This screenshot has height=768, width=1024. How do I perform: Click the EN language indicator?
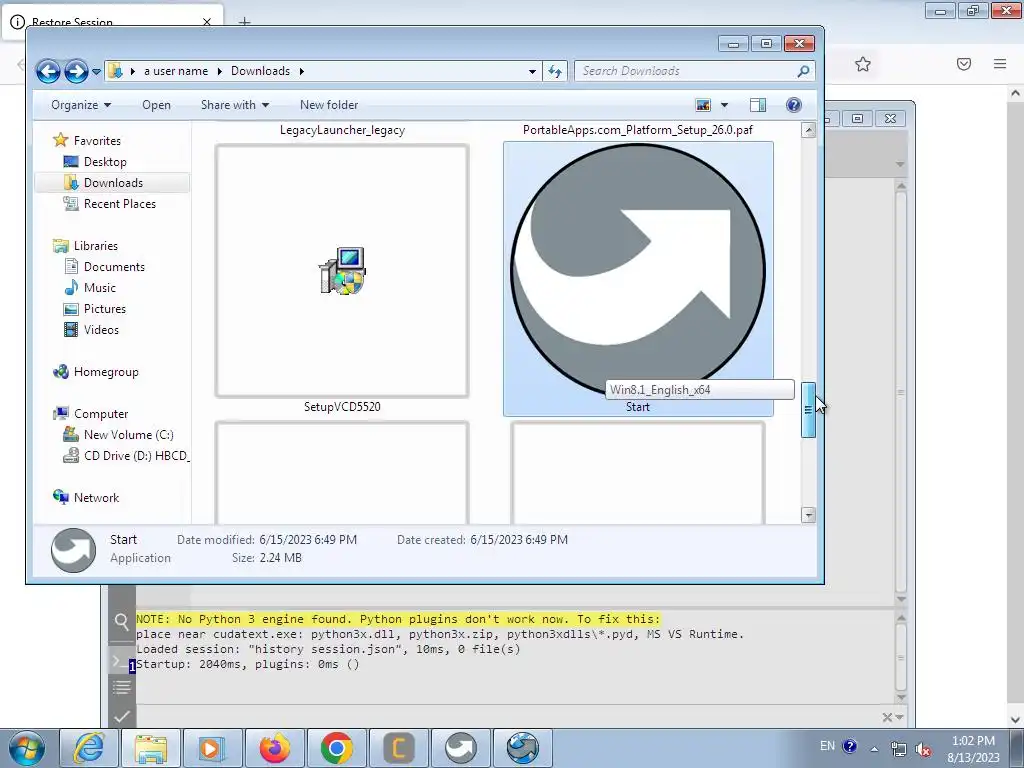827,746
